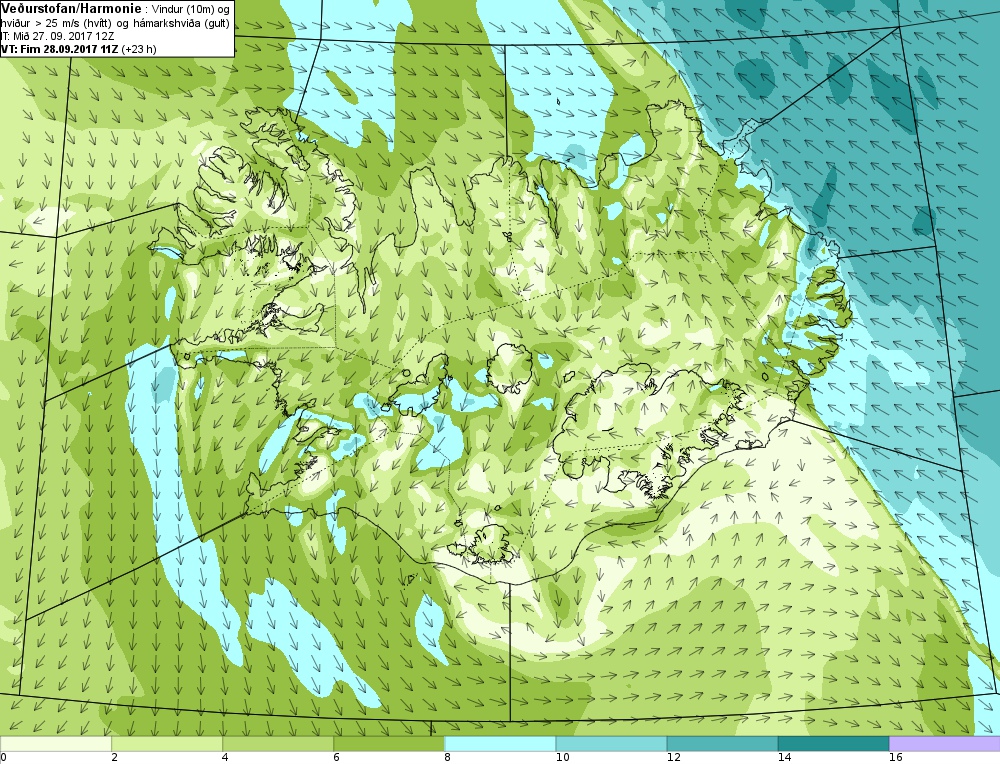Image resolution: width=1000 pixels, height=764 pixels.
Task: Click the legend scale label '14'
Action: [784, 758]
